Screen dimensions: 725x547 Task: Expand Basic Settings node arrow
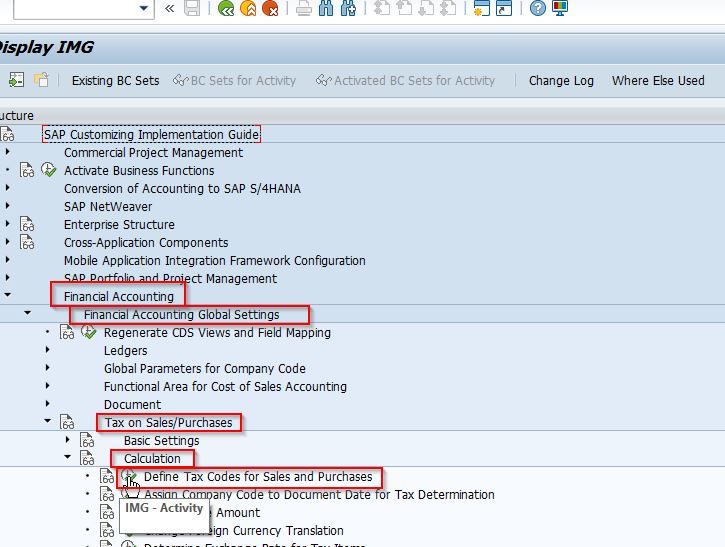(68, 440)
